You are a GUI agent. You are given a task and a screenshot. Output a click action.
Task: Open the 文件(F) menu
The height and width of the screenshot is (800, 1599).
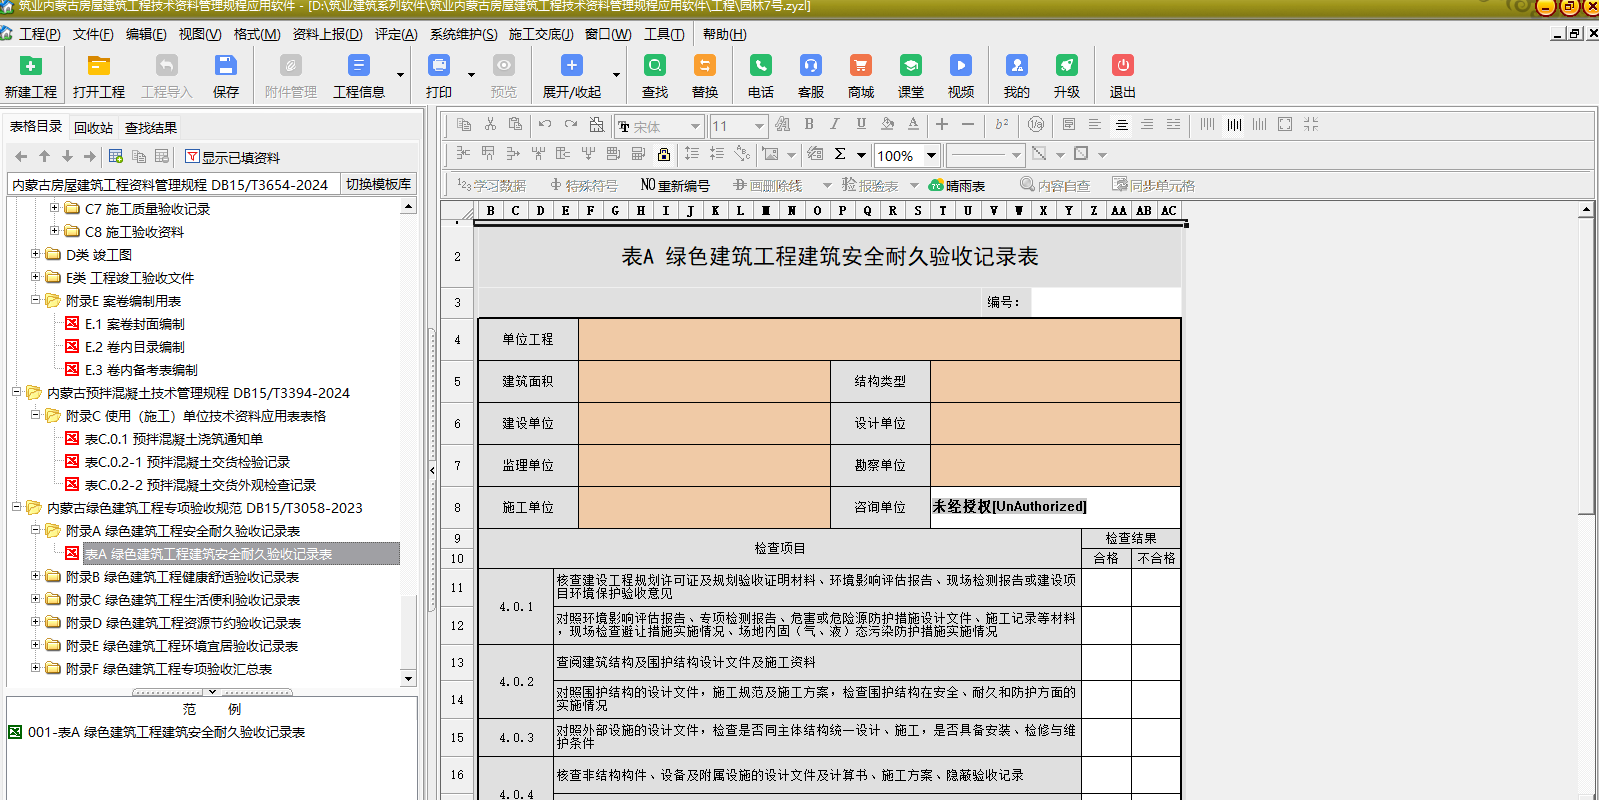[x=93, y=34]
